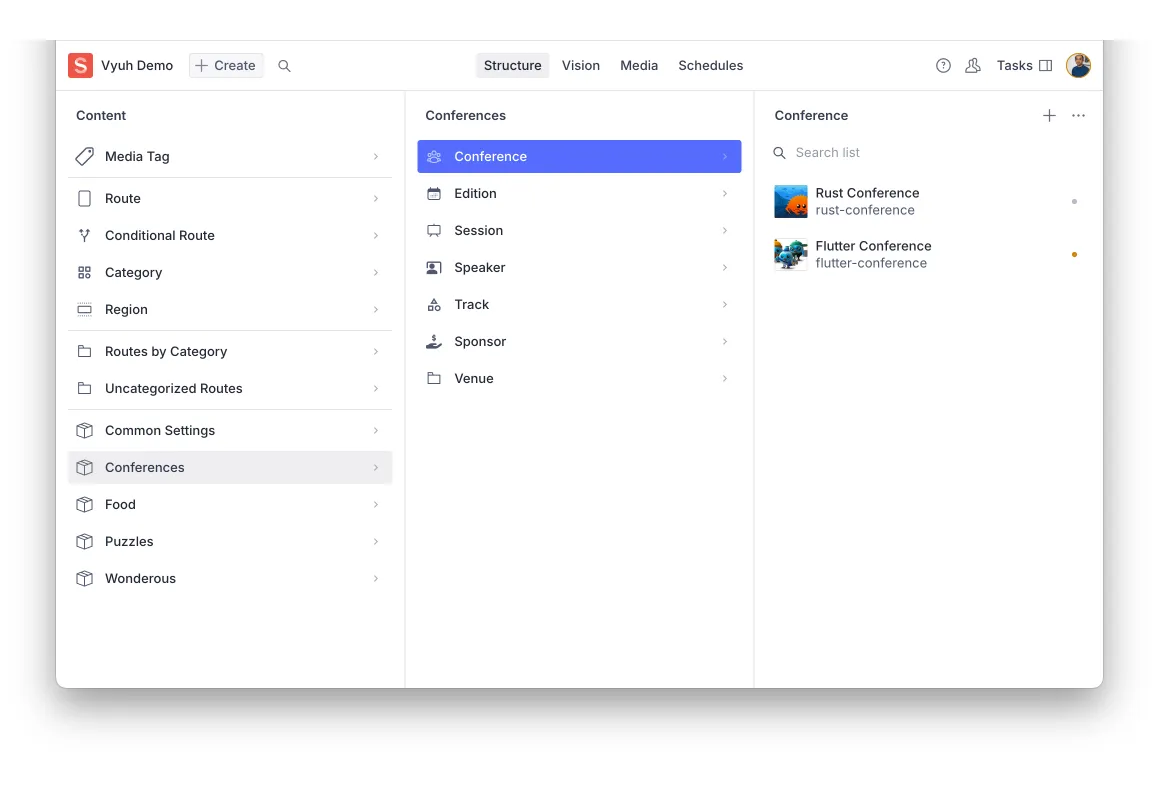Click the Create button
The width and height of the screenshot is (1159, 802).
click(225, 65)
